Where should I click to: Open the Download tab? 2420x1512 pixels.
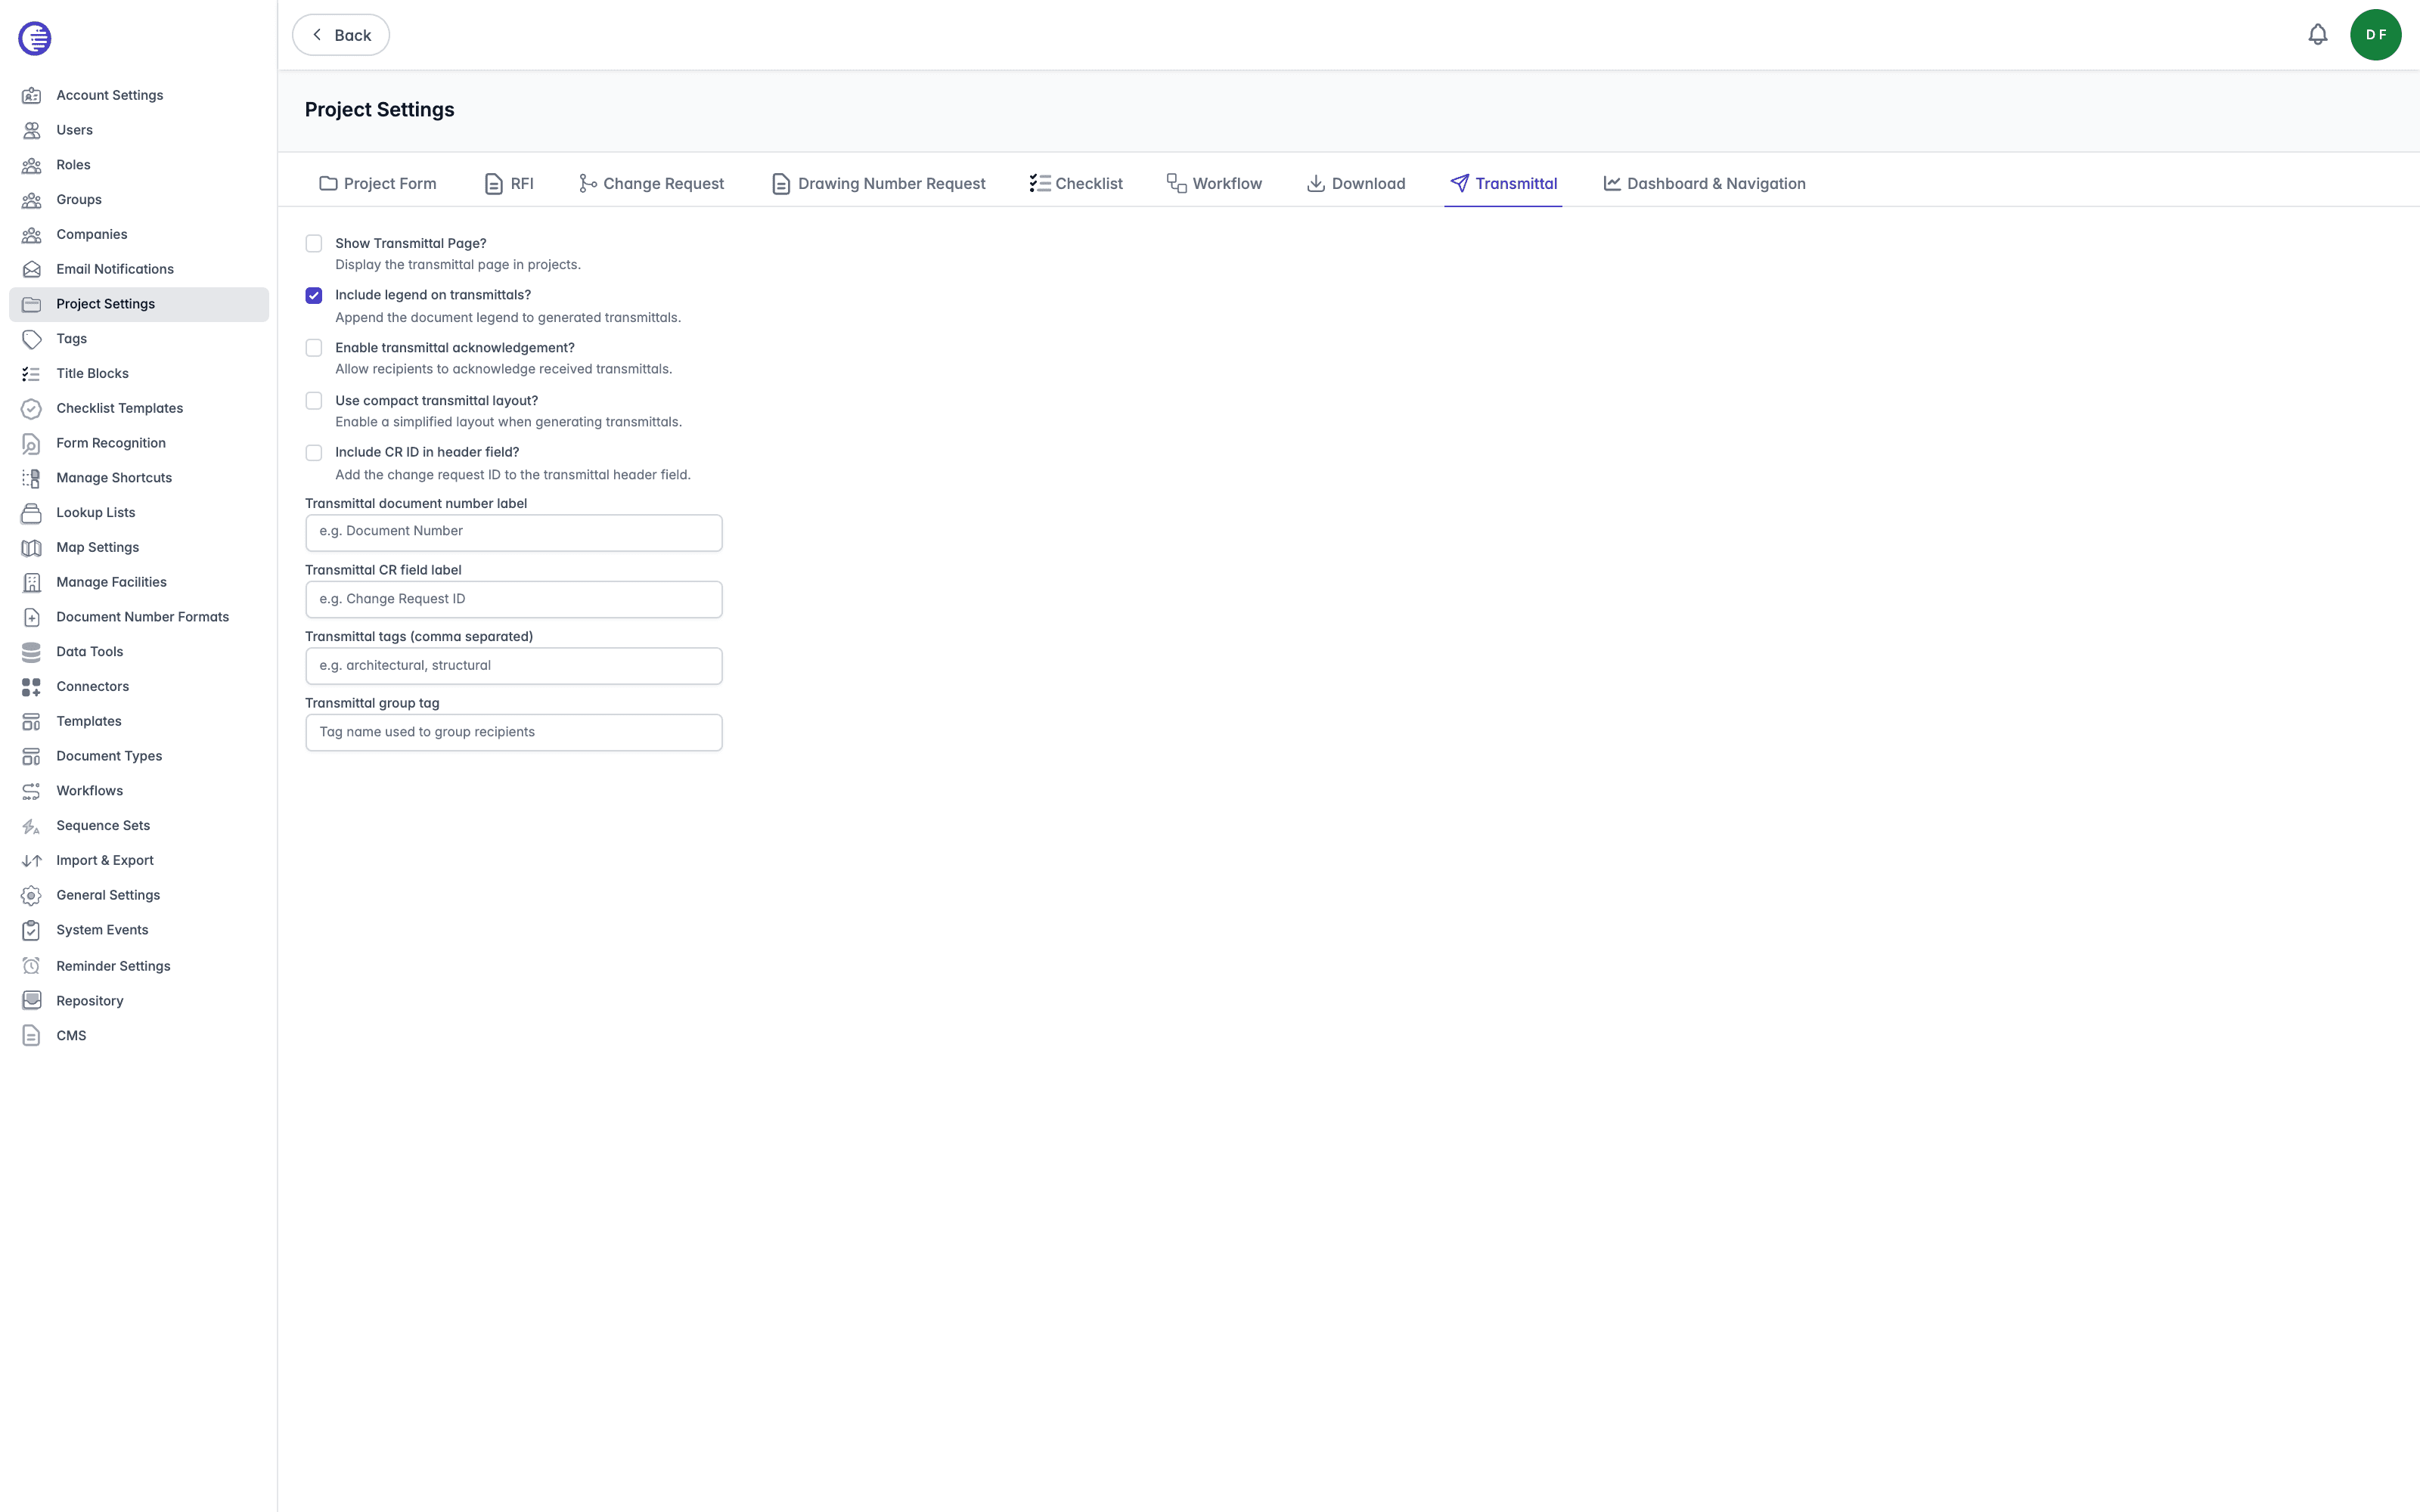coord(1355,184)
